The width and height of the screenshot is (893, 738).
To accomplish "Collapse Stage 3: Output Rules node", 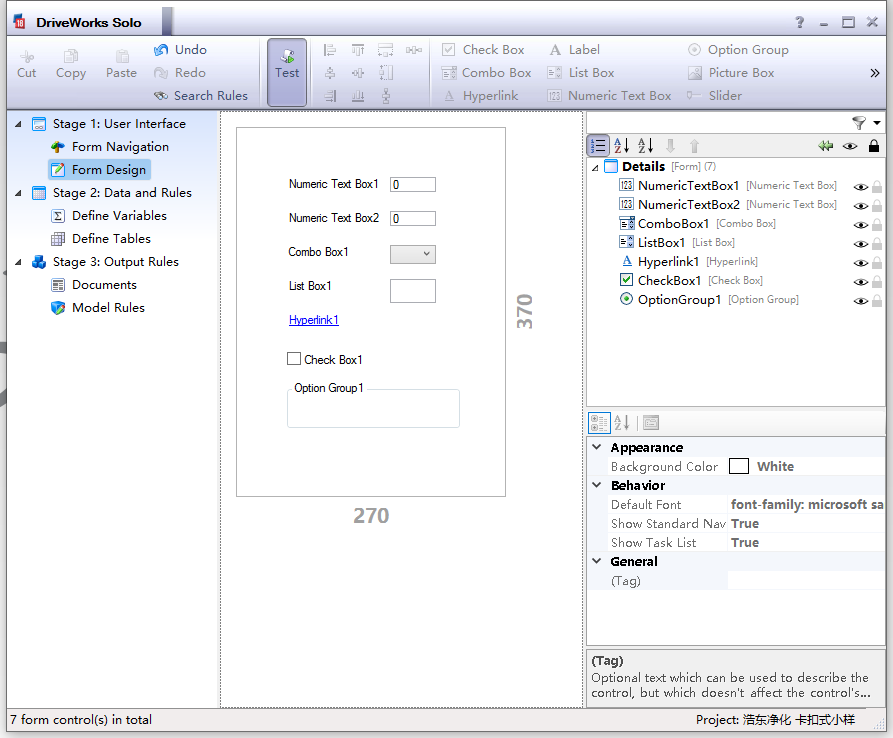I will tap(18, 262).
